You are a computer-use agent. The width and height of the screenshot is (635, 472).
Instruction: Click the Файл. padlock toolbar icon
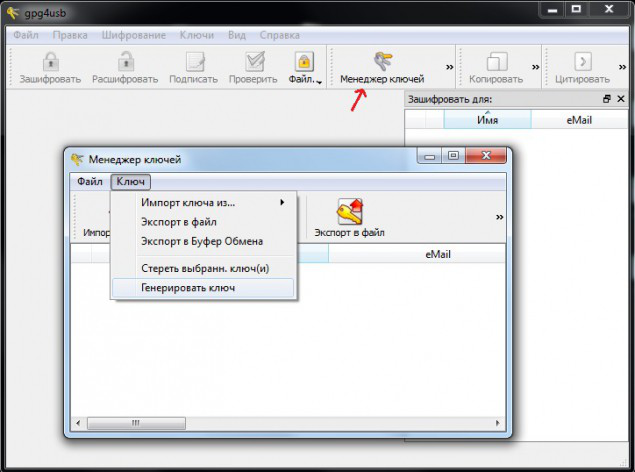point(304,62)
